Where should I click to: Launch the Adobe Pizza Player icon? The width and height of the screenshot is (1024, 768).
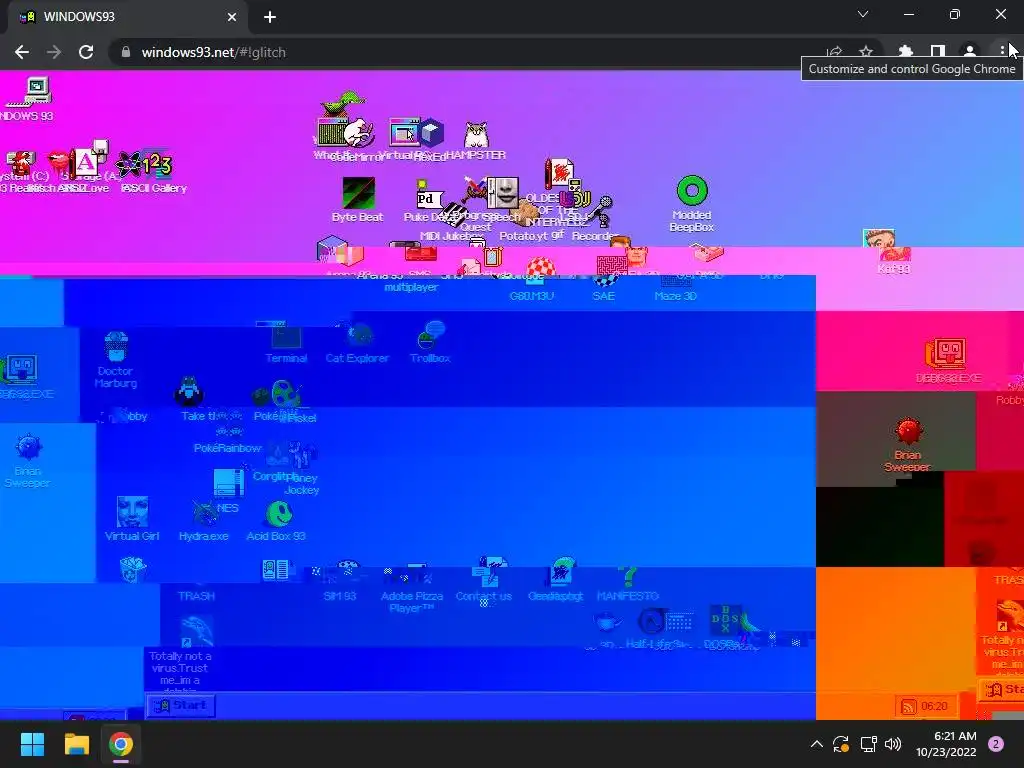pos(411,588)
